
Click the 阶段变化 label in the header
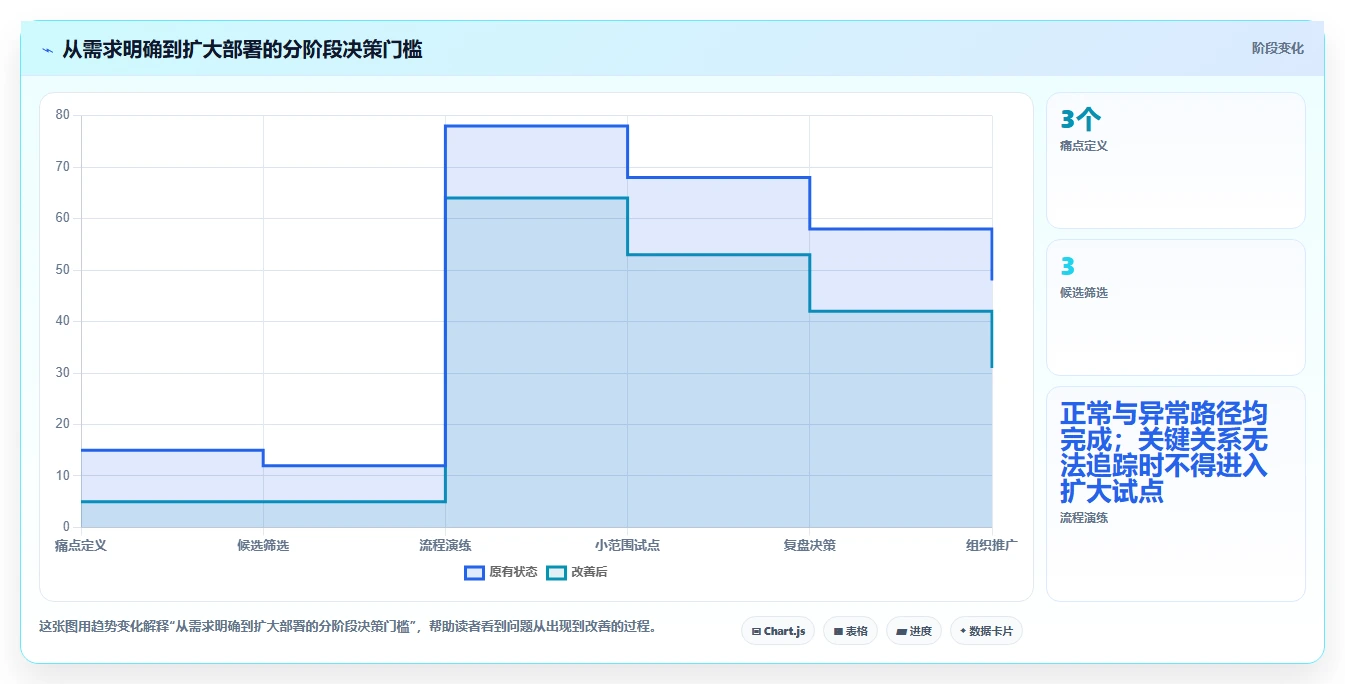pos(1277,48)
